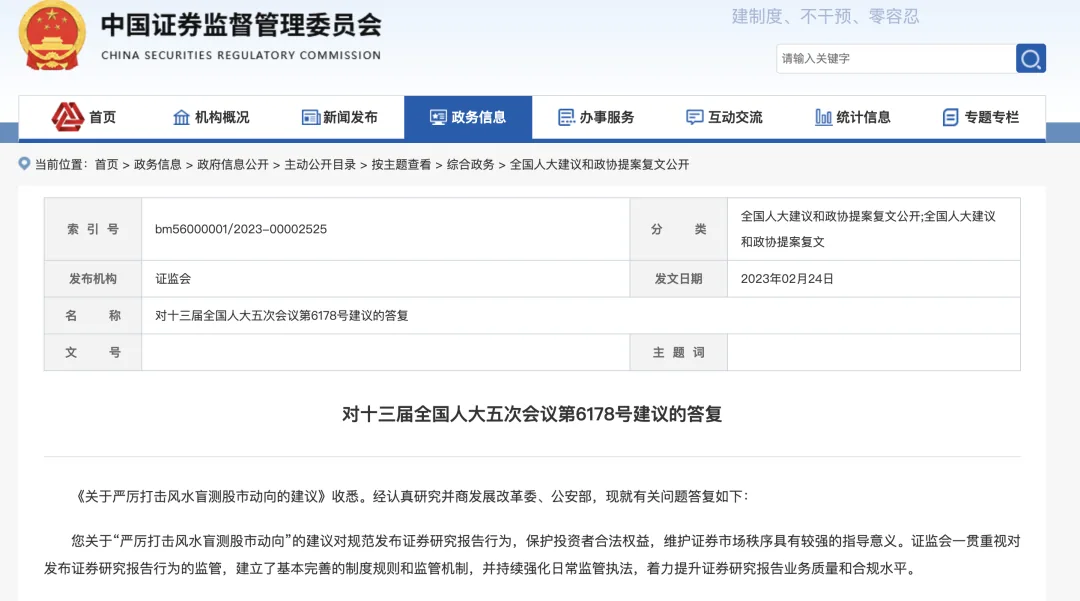
Task: Open 政府信息公开 breadcrumb link
Action: tap(233, 165)
